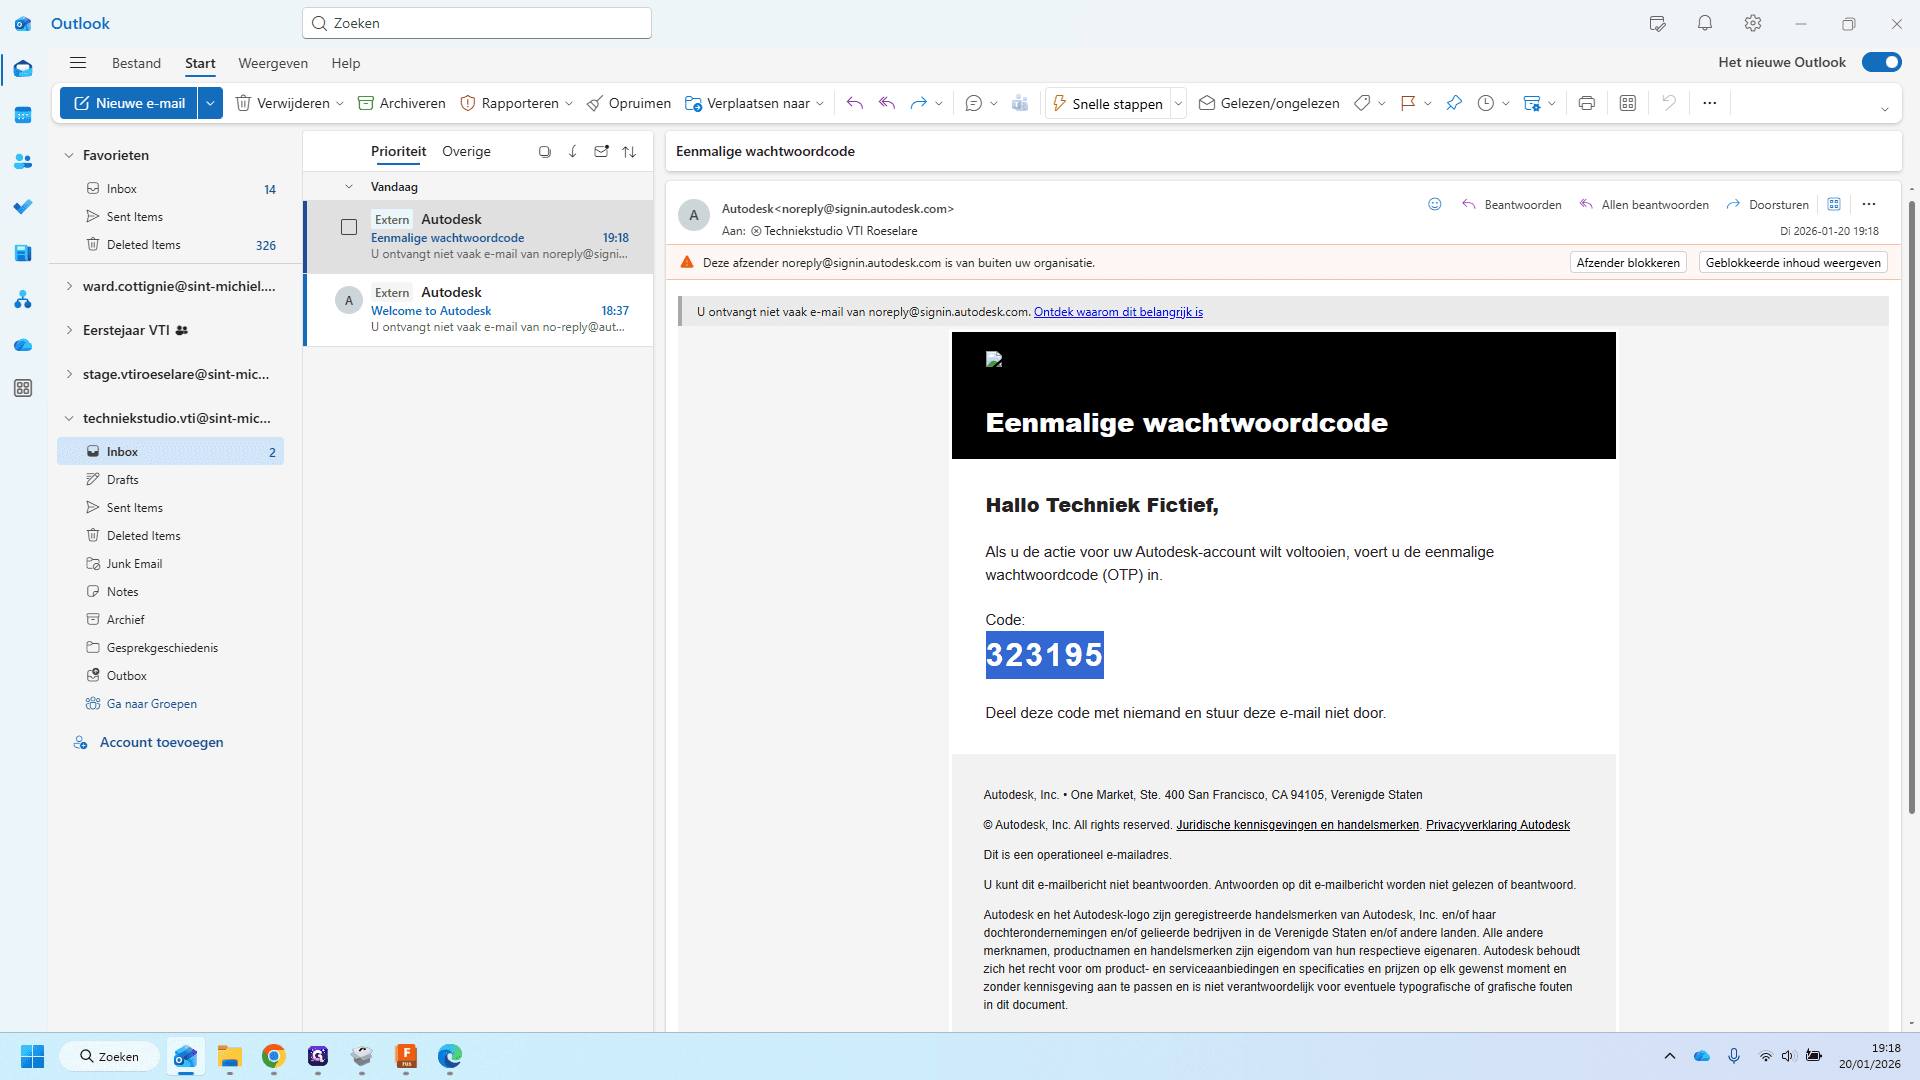
Task: Click the emoji reaction icon in message header
Action: [x=1435, y=204]
